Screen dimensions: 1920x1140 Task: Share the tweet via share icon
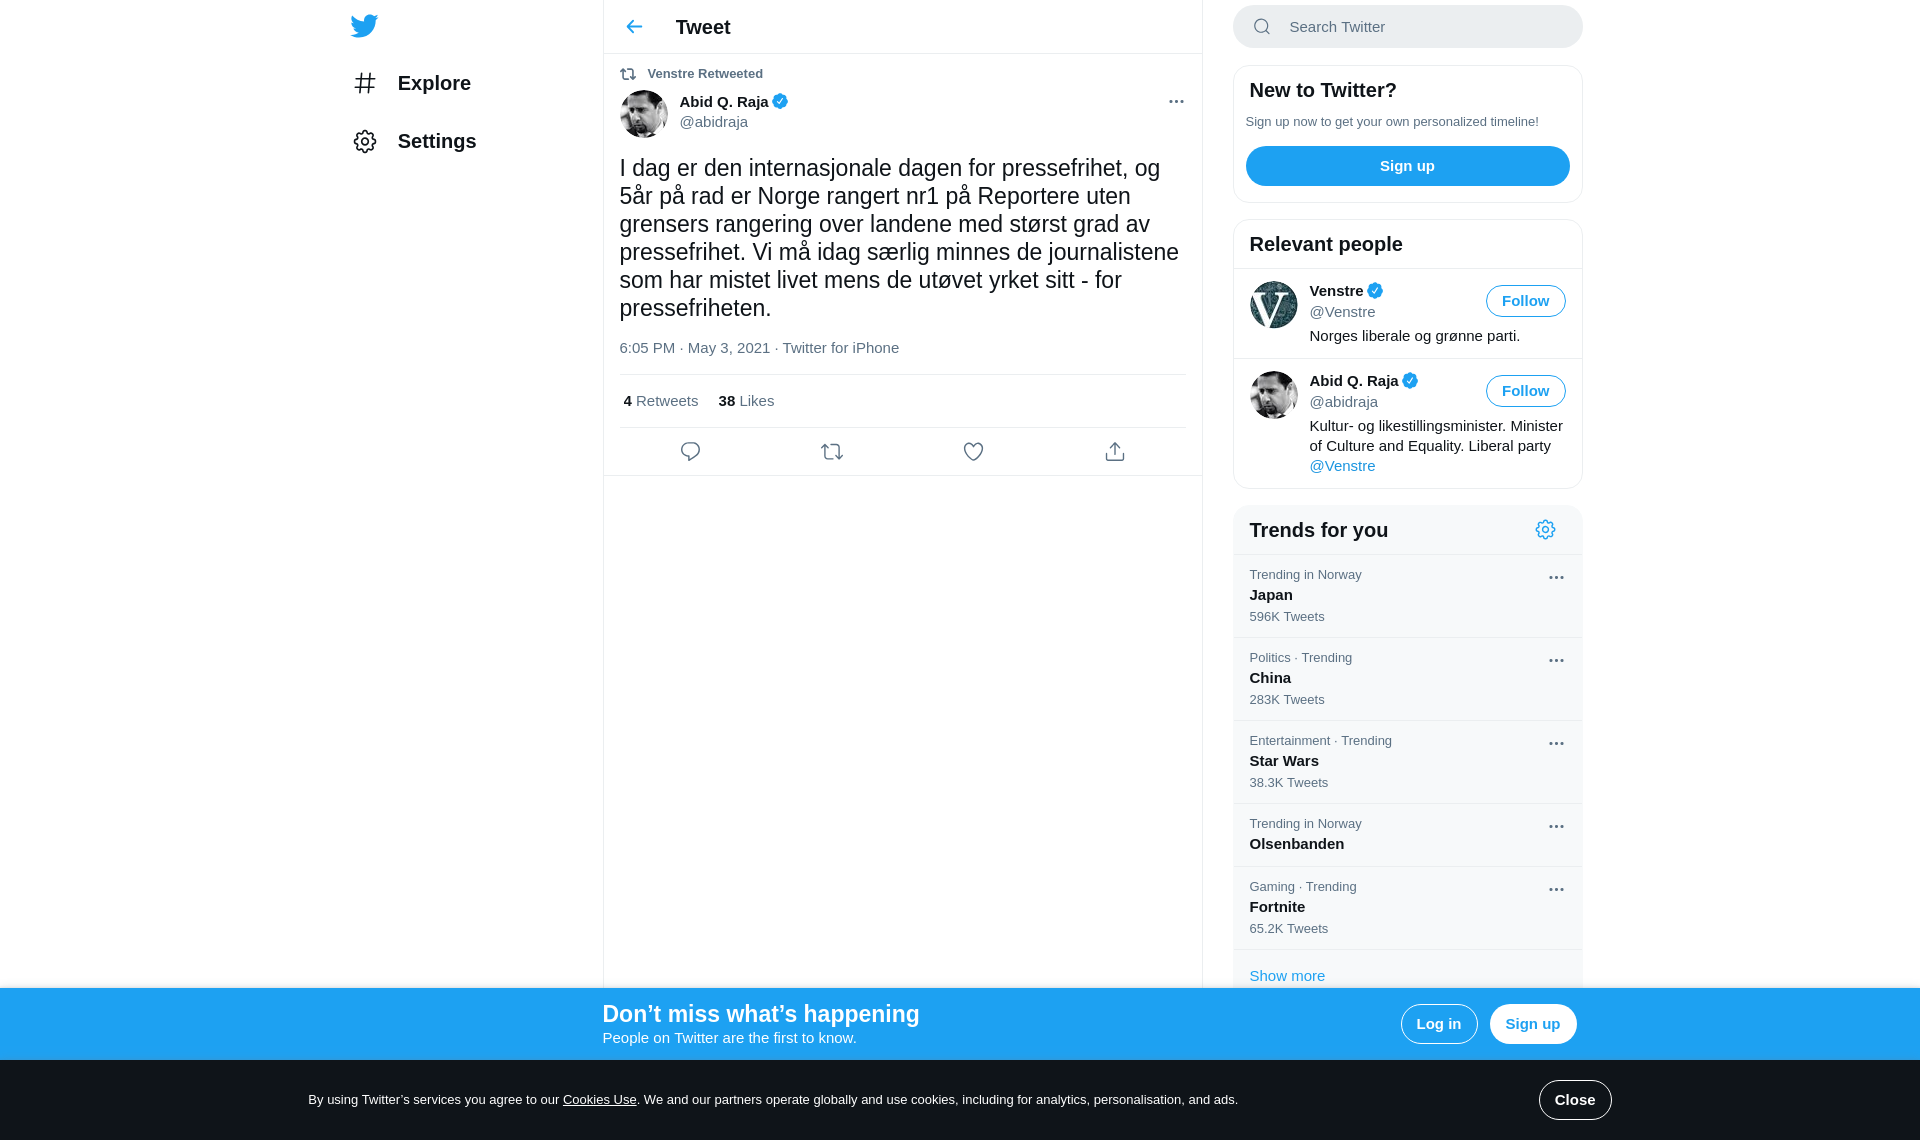[x=1115, y=452]
